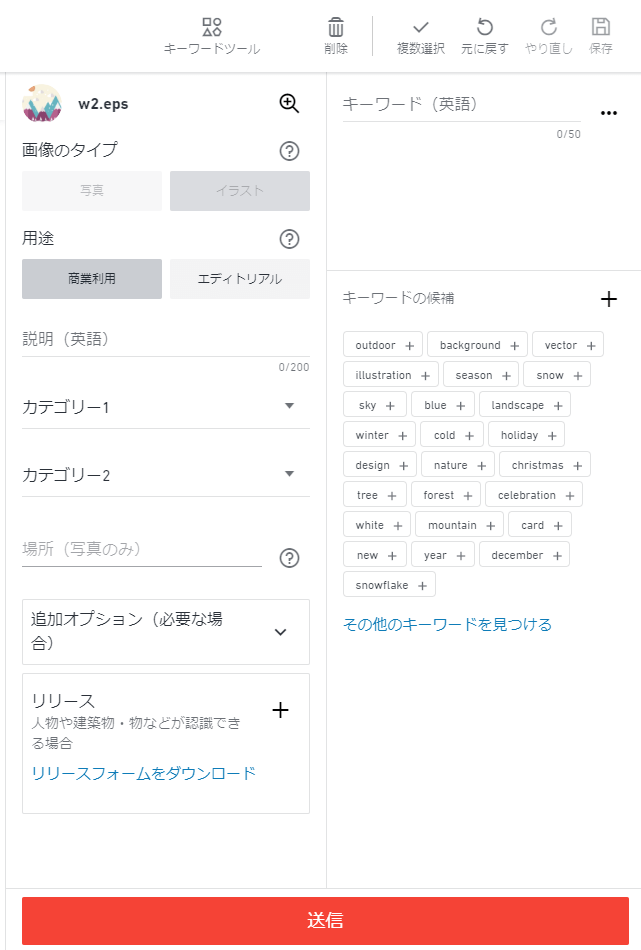
Task: Zoom in on w2.eps preview magnifier
Action: point(289,103)
